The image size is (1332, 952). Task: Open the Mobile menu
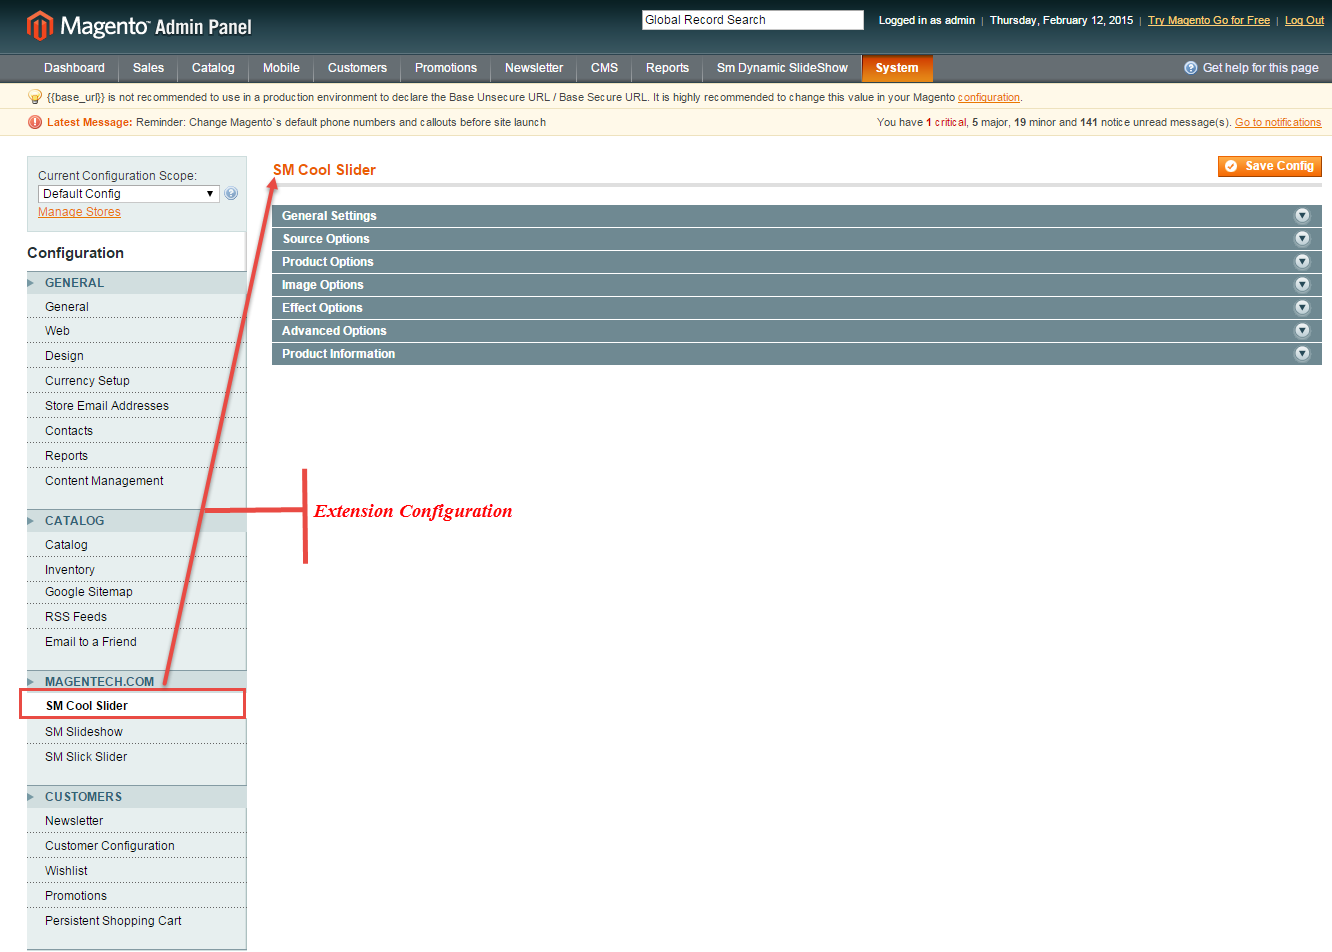(281, 68)
